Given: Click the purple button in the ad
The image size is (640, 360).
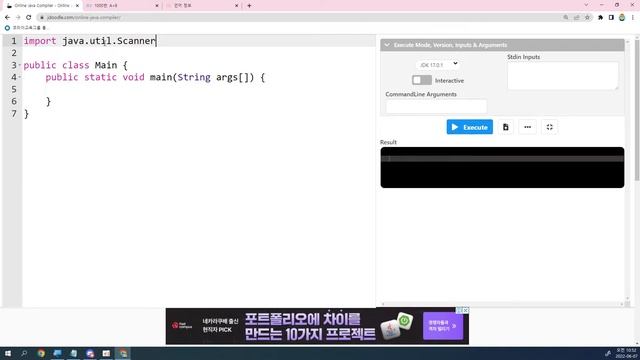Looking at the screenshot, I should click(x=443, y=326).
